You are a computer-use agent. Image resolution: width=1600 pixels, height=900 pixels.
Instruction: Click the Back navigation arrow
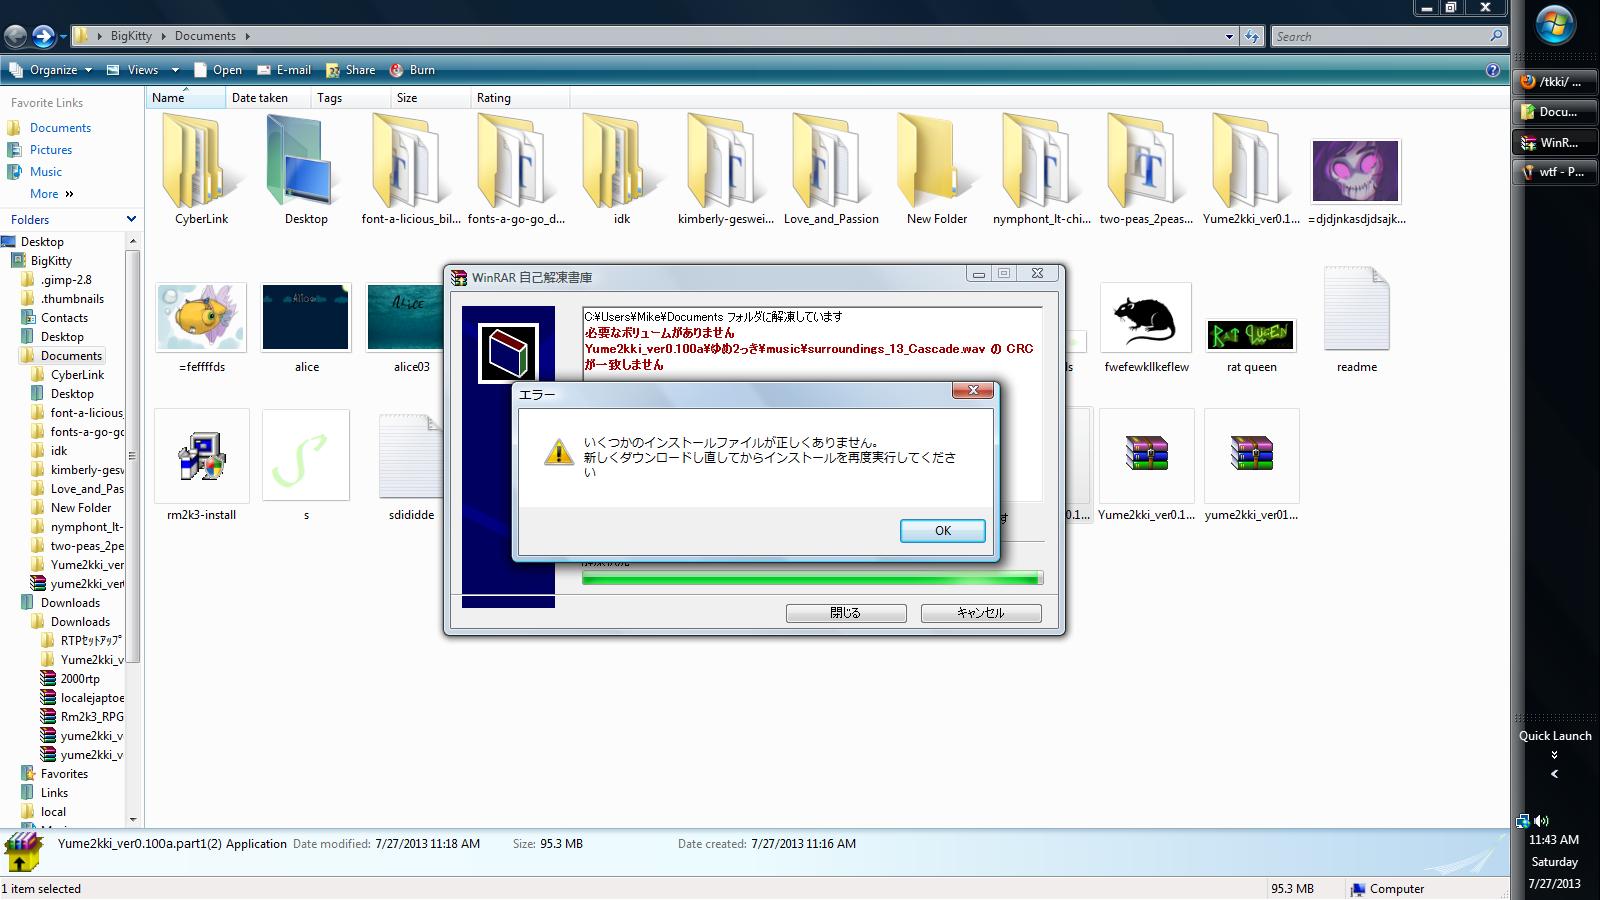pyautogui.click(x=15, y=37)
